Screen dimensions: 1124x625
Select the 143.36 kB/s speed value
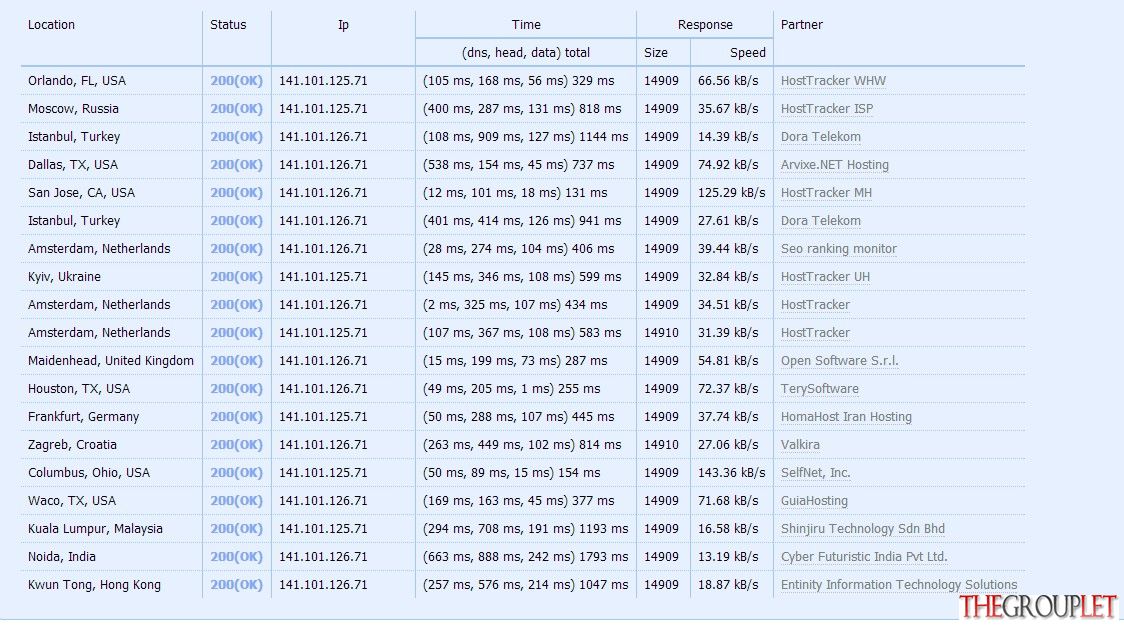pyautogui.click(x=731, y=472)
